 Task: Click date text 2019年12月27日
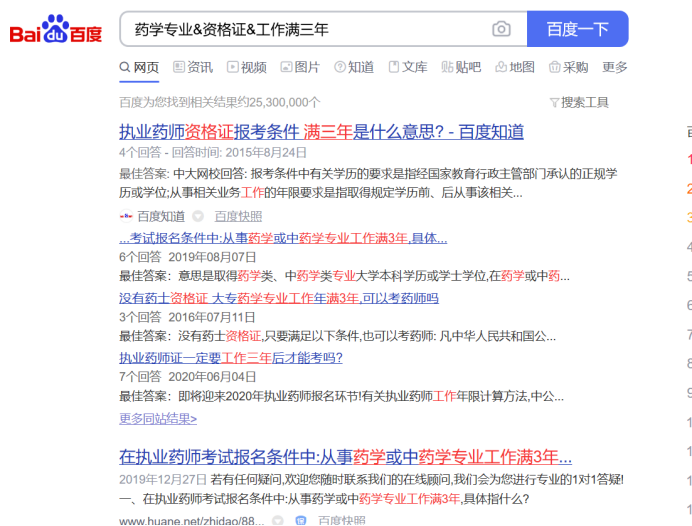coord(163,479)
